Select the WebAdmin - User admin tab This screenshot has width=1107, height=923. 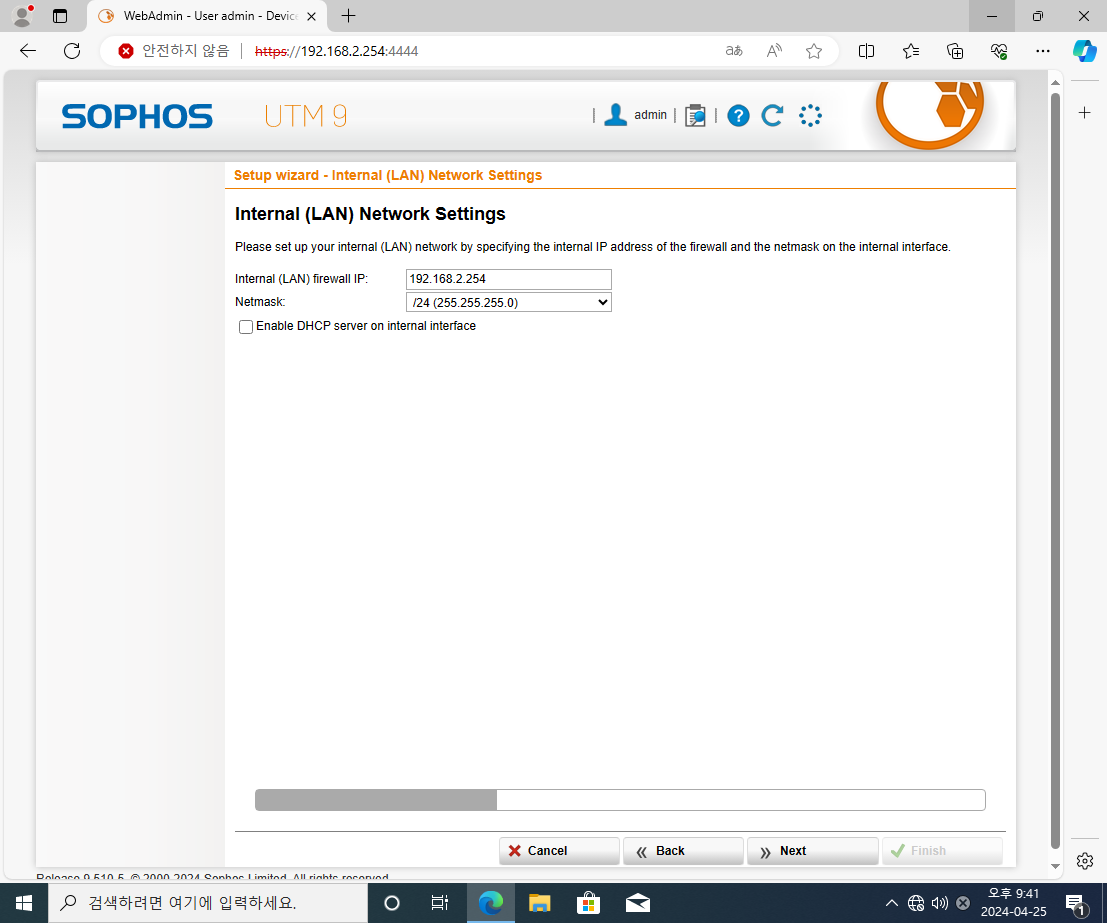coord(208,16)
